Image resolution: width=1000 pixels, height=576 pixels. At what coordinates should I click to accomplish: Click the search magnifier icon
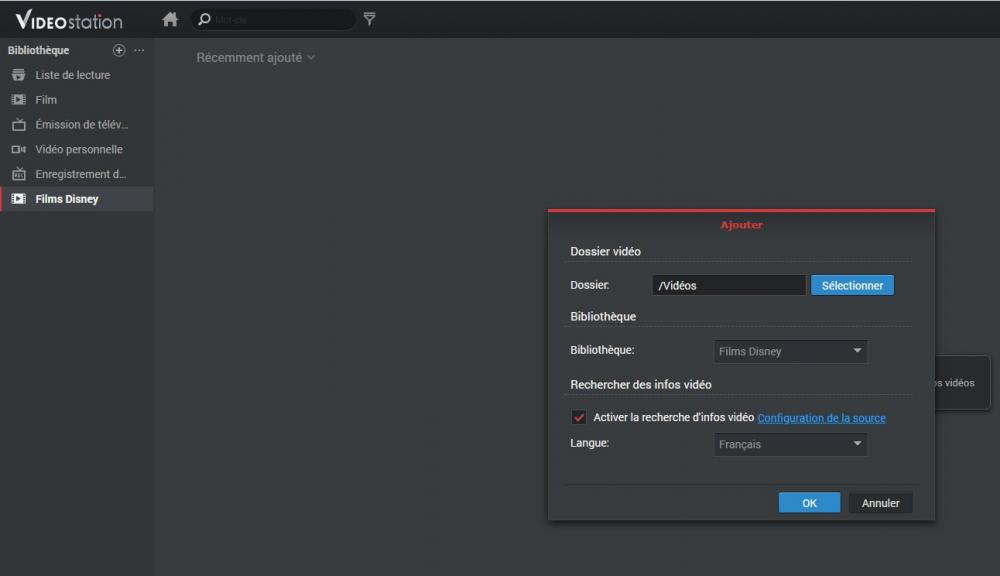tap(204, 19)
